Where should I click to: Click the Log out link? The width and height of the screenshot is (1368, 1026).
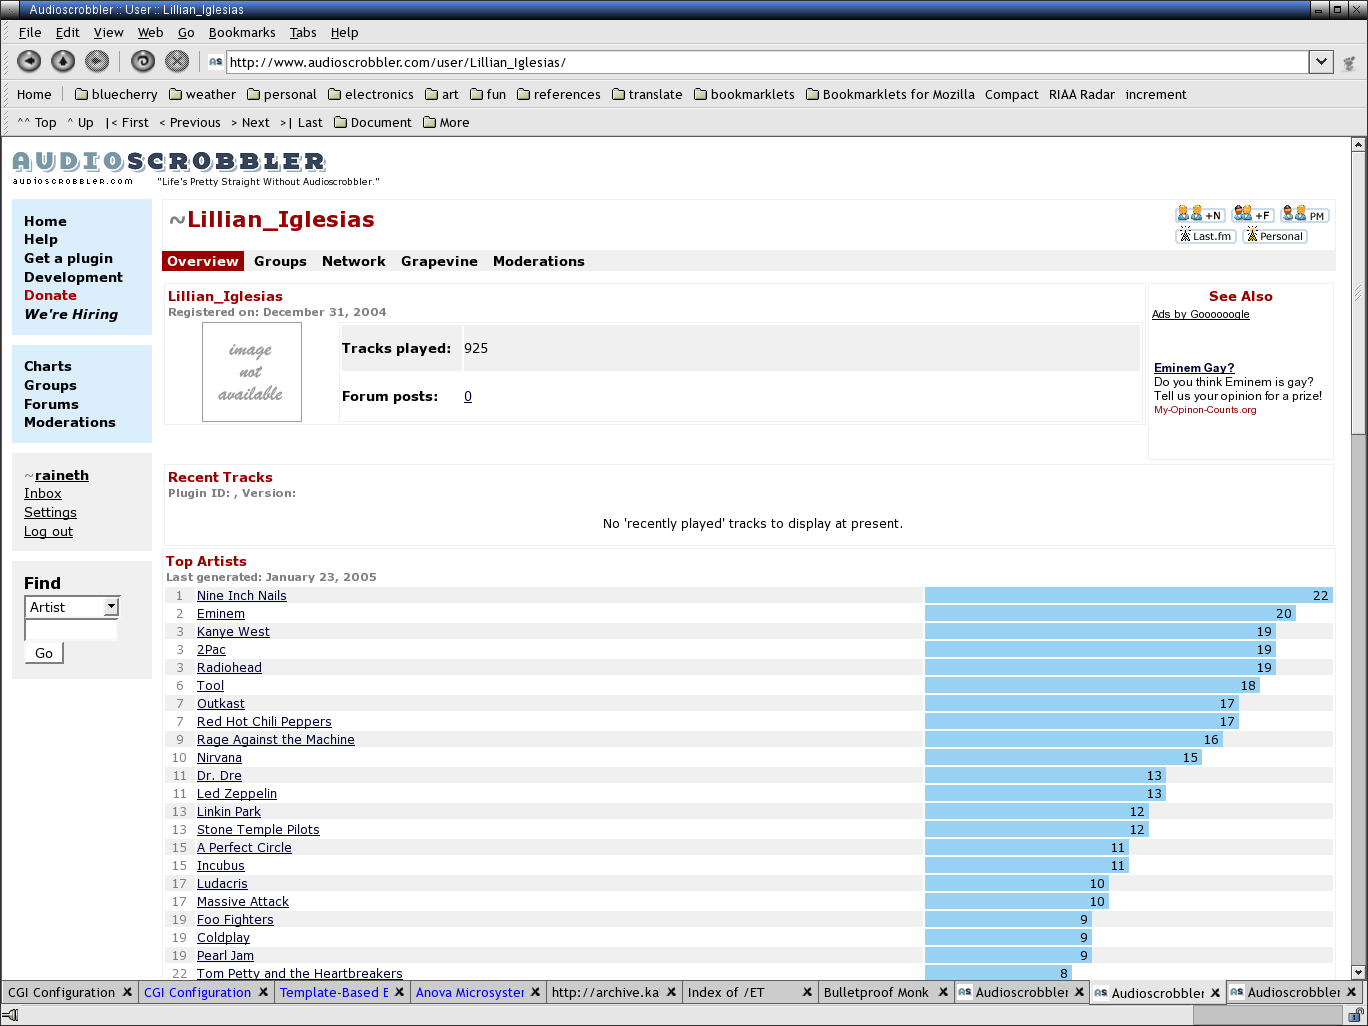[48, 532]
